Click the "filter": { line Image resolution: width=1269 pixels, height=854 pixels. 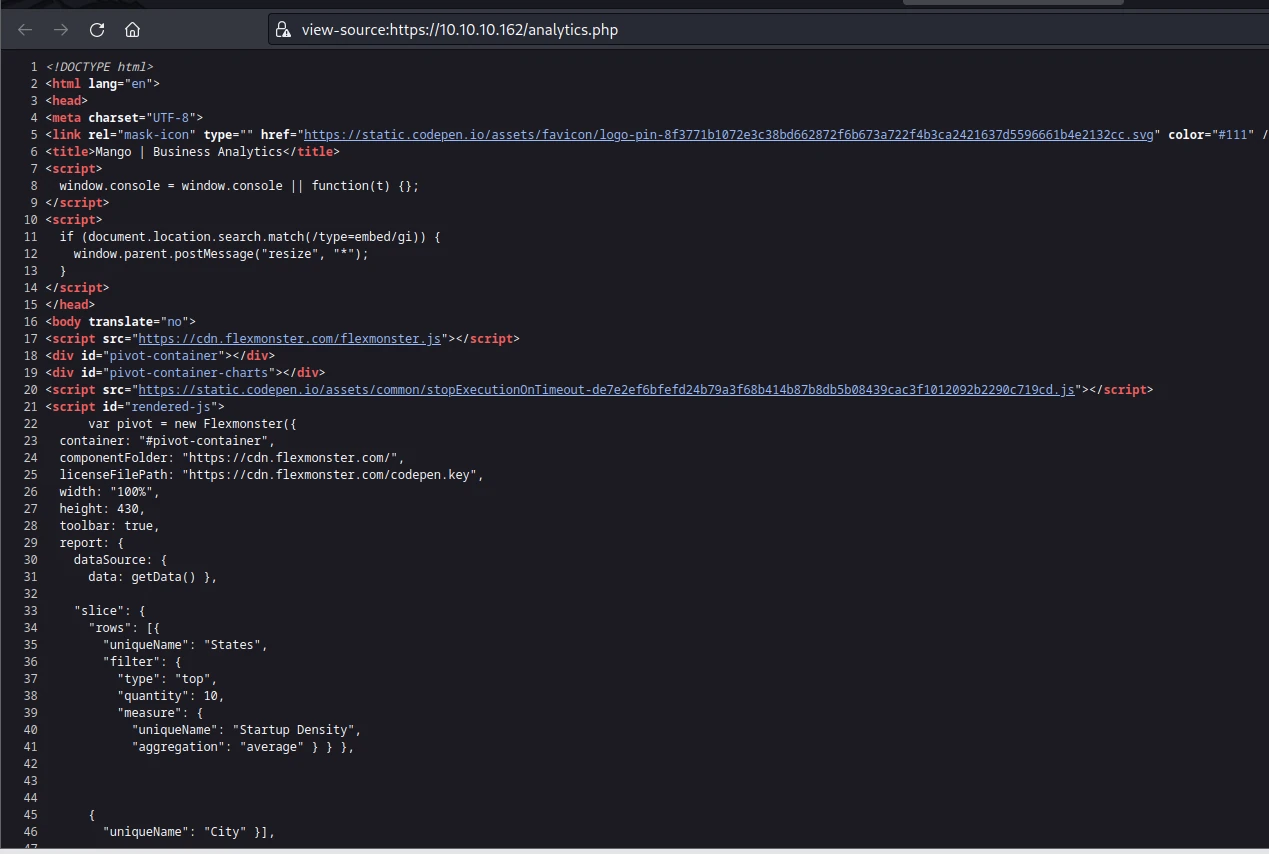coord(142,661)
